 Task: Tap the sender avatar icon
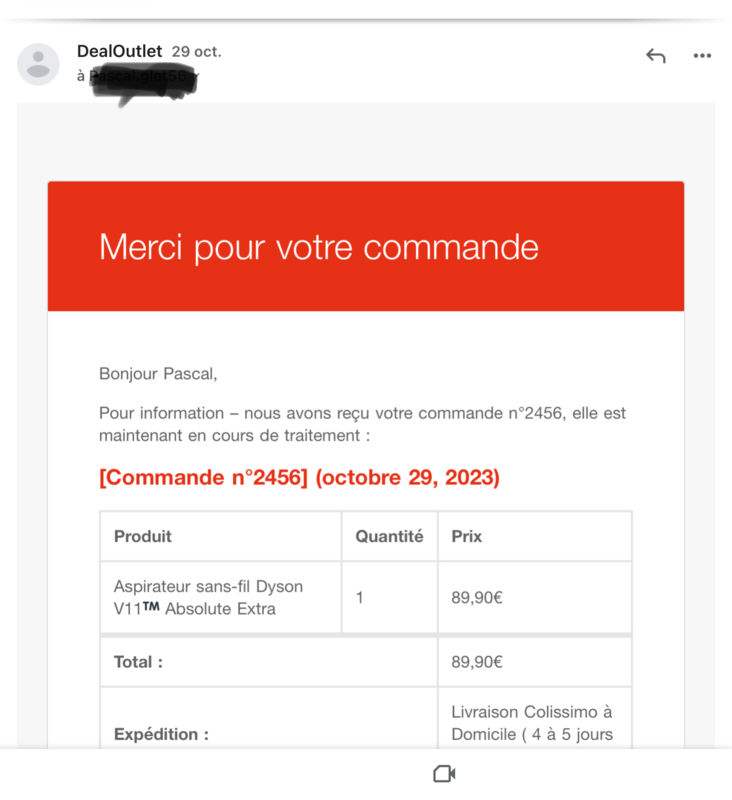point(38,64)
